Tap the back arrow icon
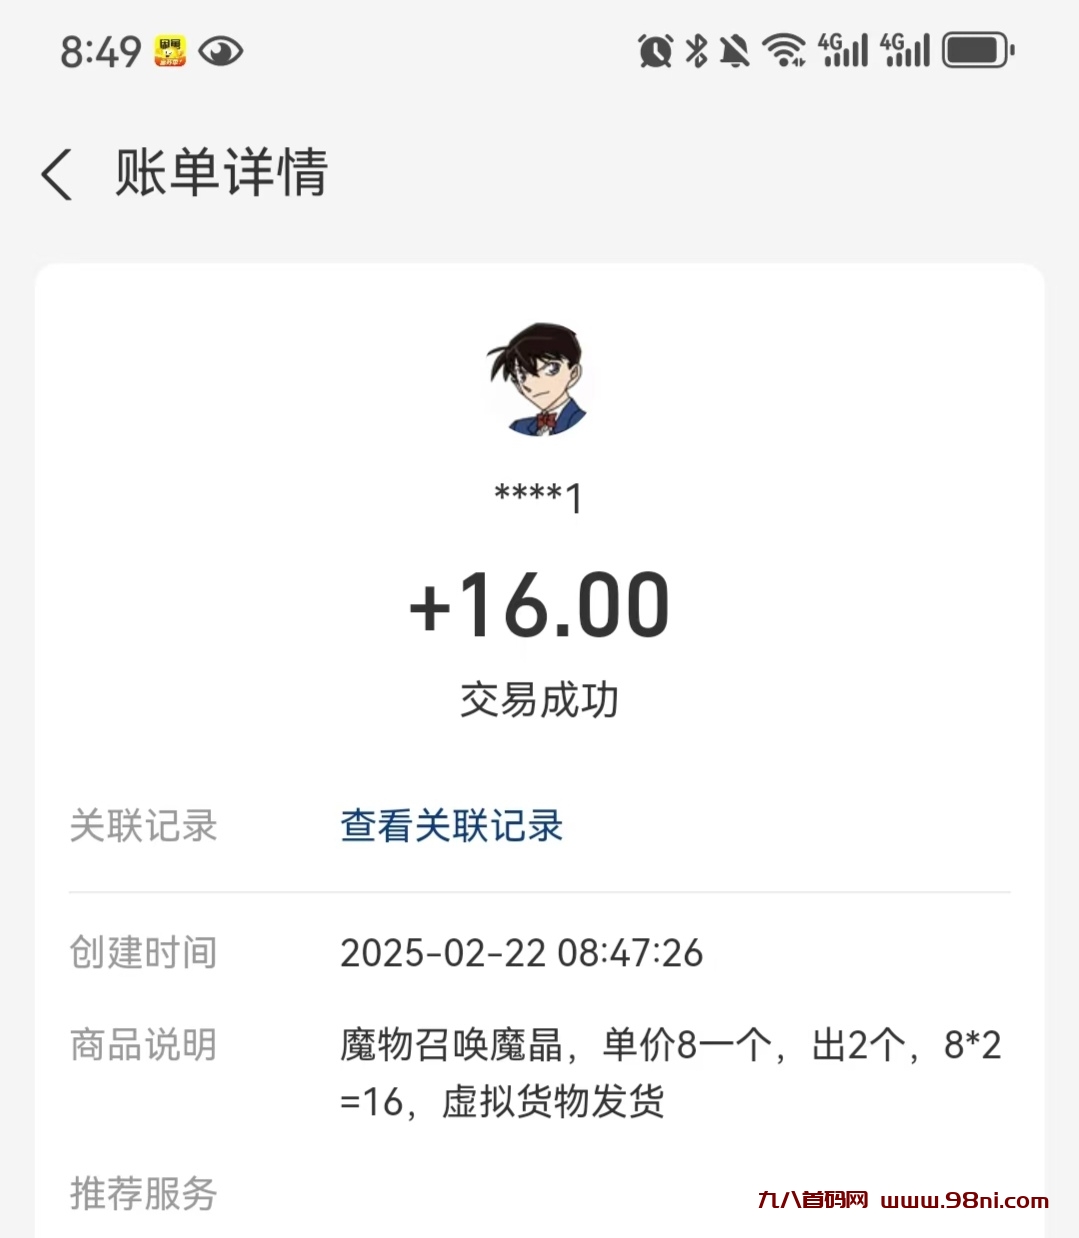Screen dimensions: 1079x1238 [x=57, y=174]
